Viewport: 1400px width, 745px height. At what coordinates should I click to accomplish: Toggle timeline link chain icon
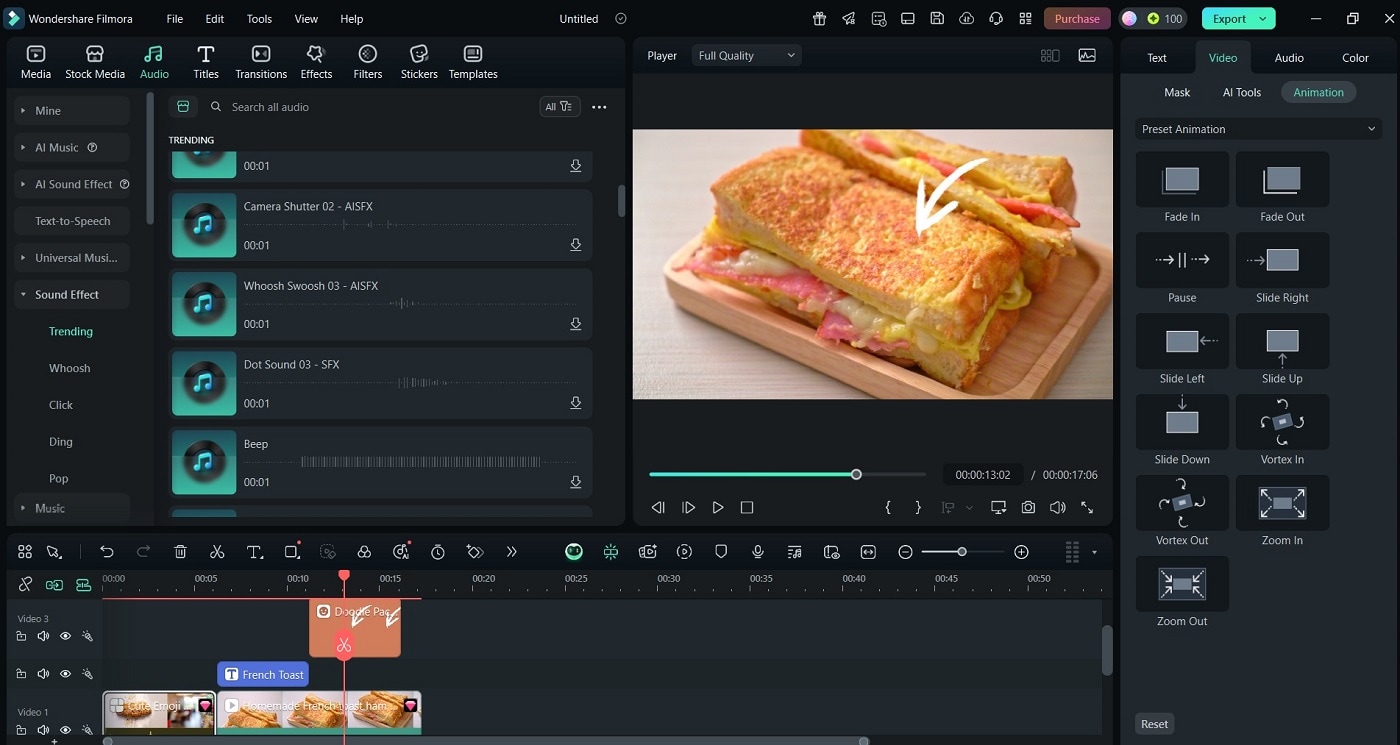tap(25, 584)
